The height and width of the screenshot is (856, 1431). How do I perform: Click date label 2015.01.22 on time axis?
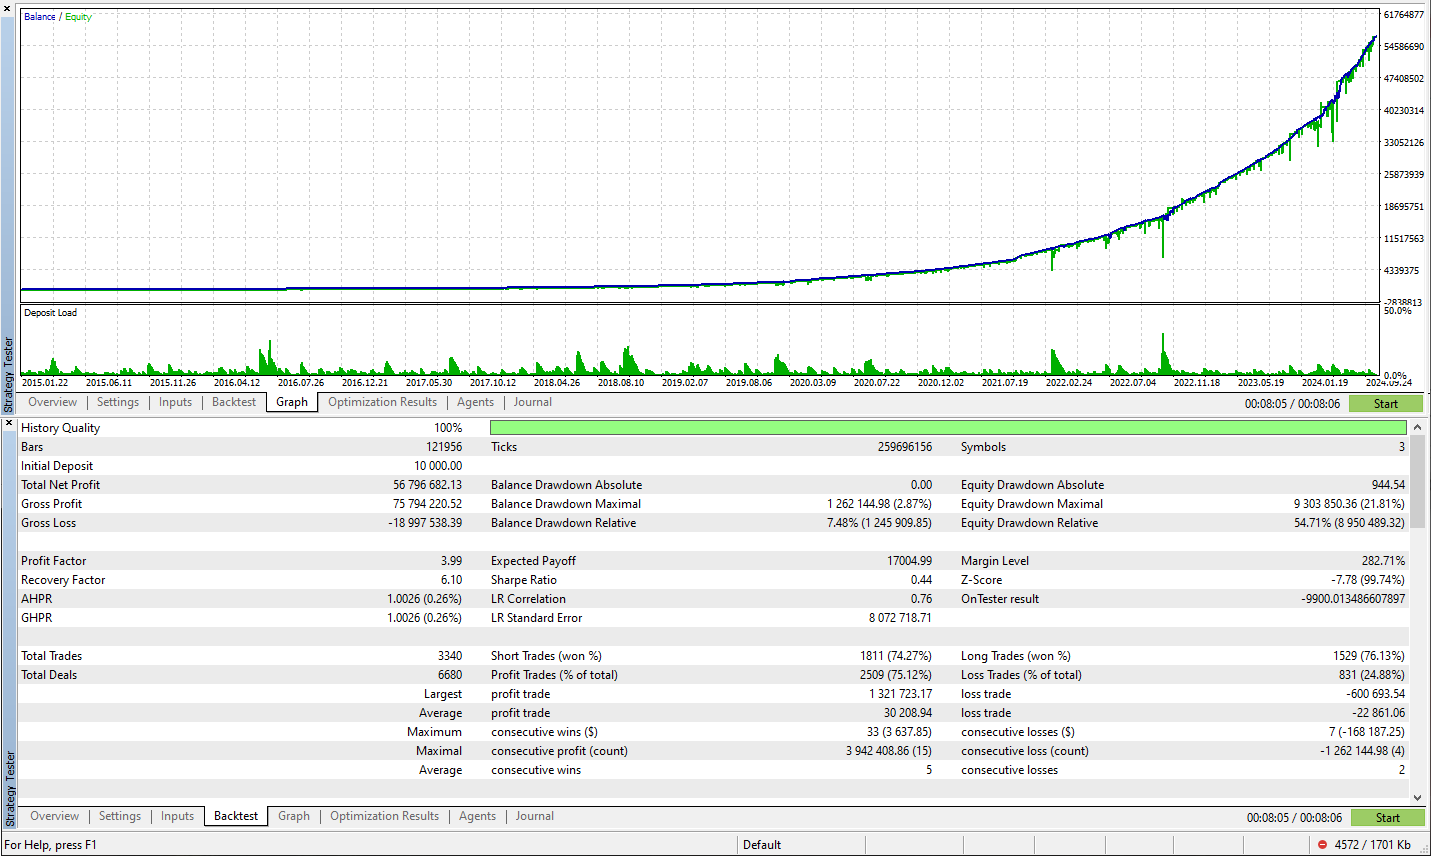pos(45,383)
